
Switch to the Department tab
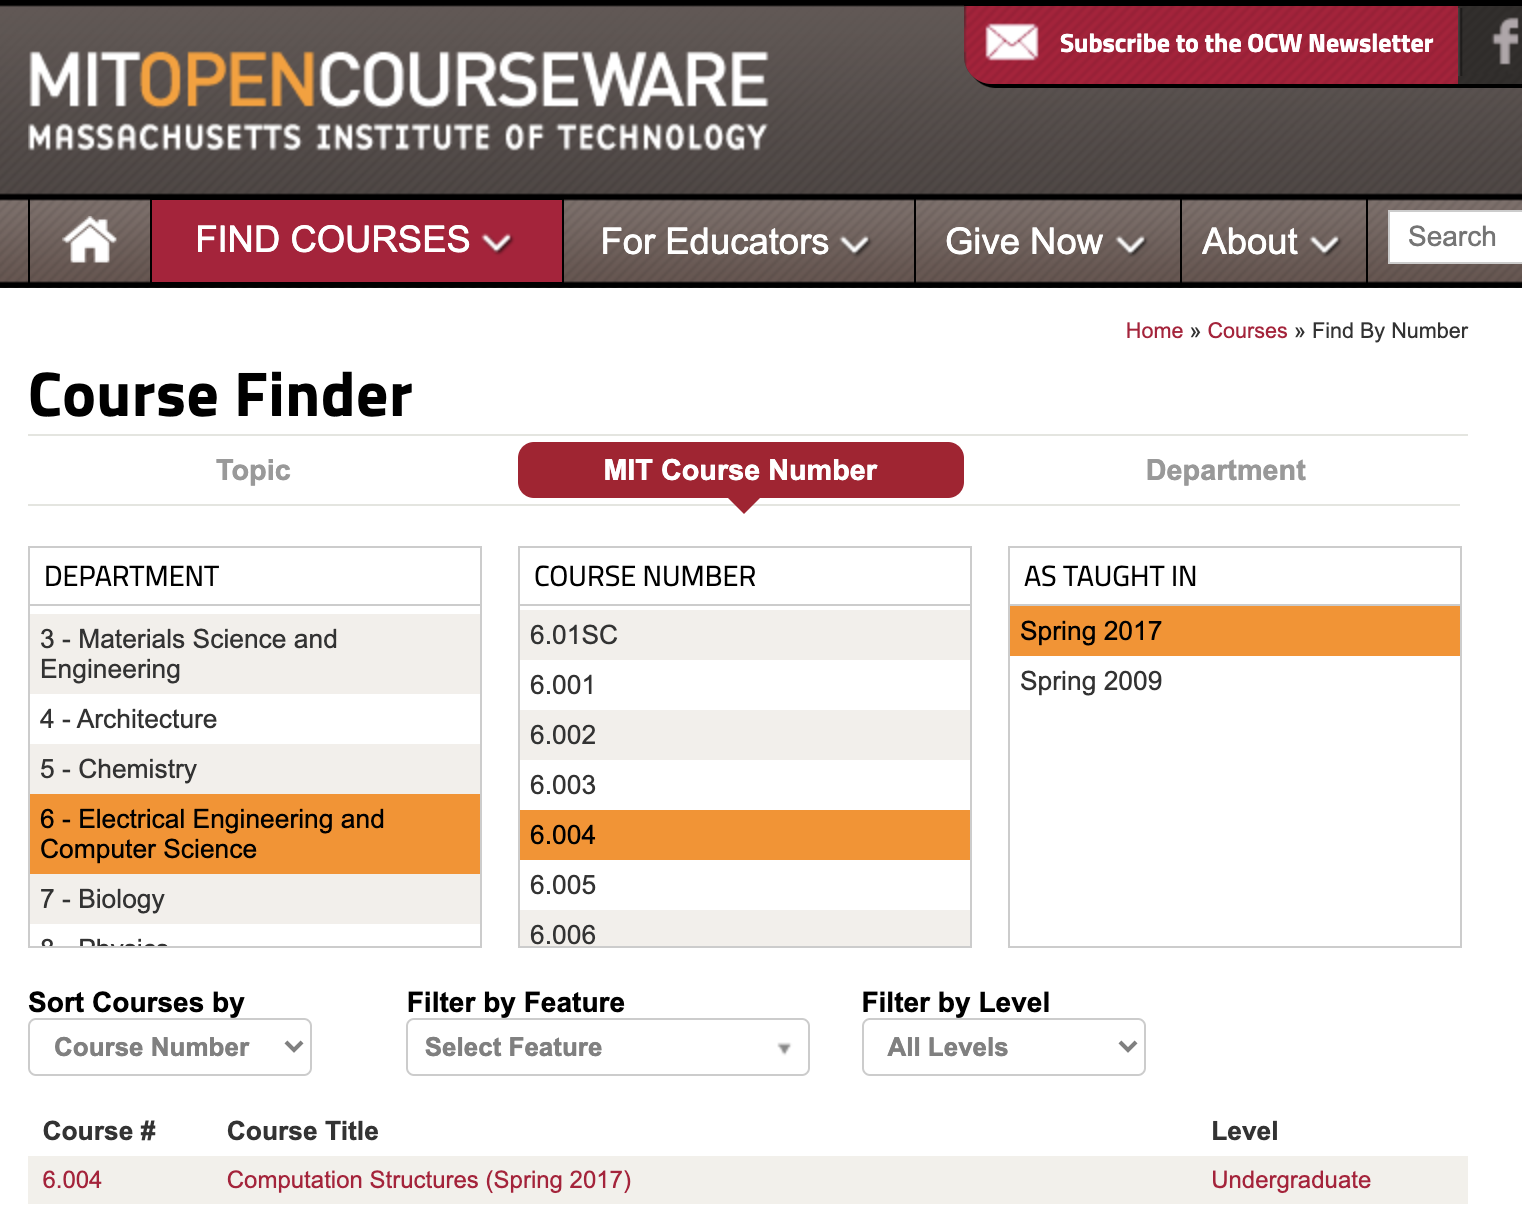[x=1225, y=470]
